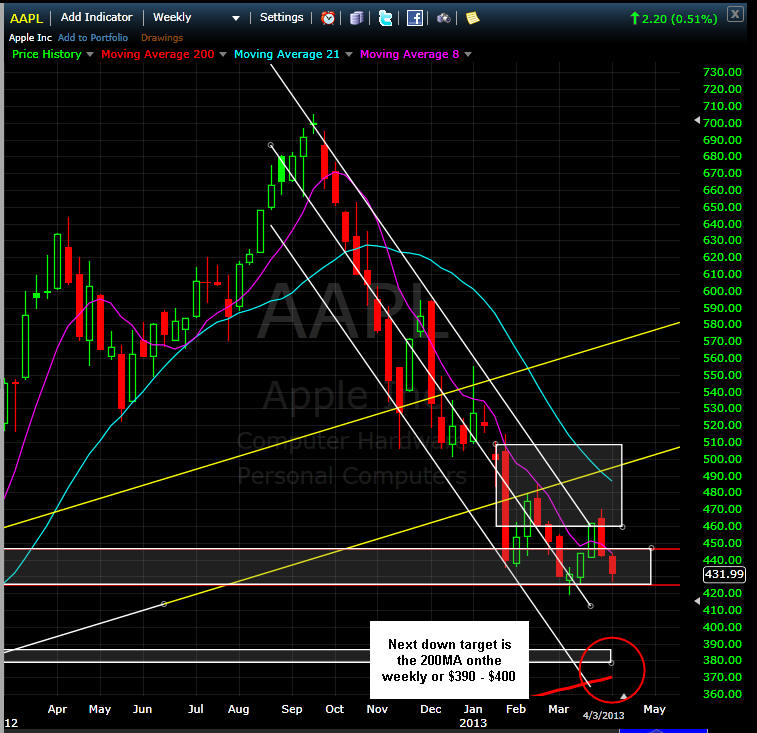757x733 pixels.
Task: Select the Moving Average 8 label
Action: click(409, 54)
